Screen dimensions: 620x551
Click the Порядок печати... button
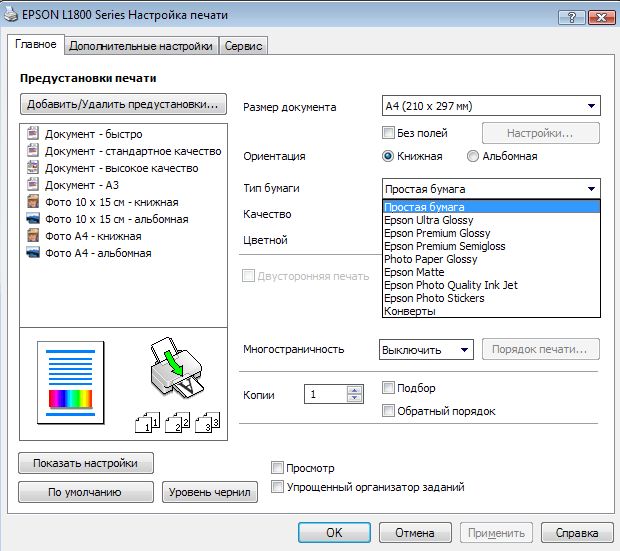541,349
